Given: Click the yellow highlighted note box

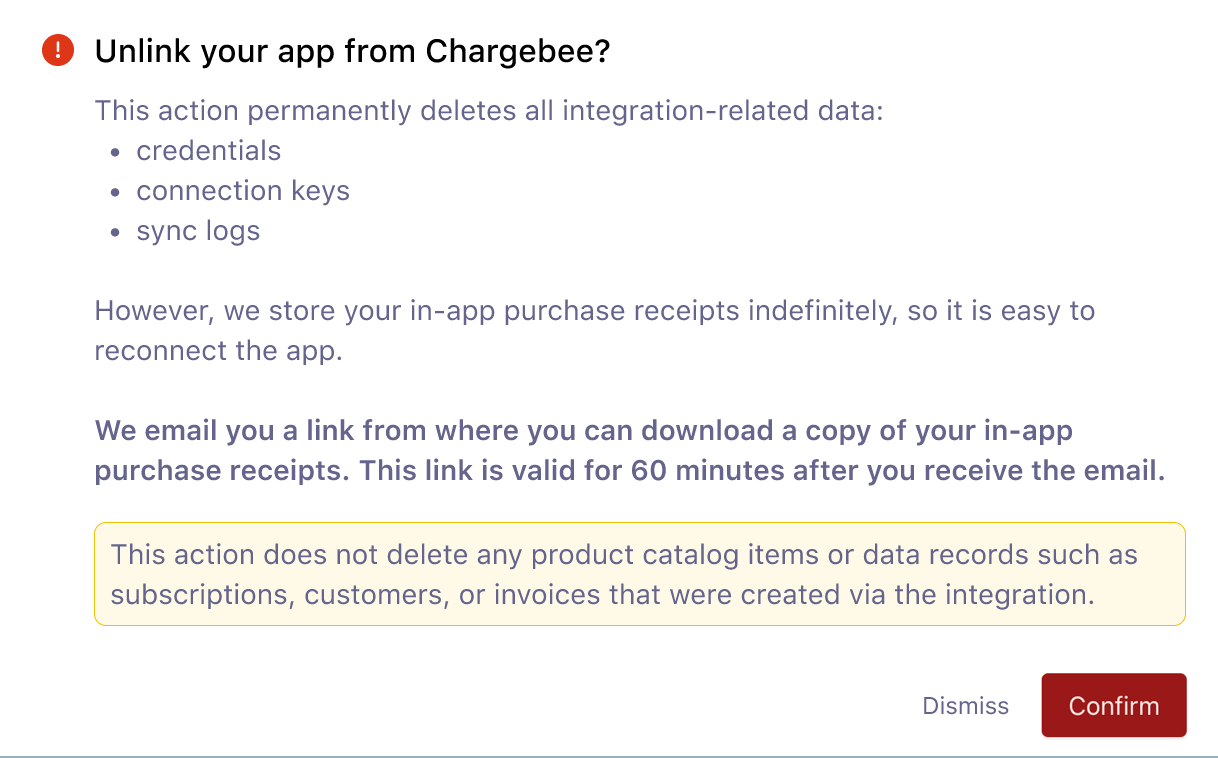Looking at the screenshot, I should (640, 574).
